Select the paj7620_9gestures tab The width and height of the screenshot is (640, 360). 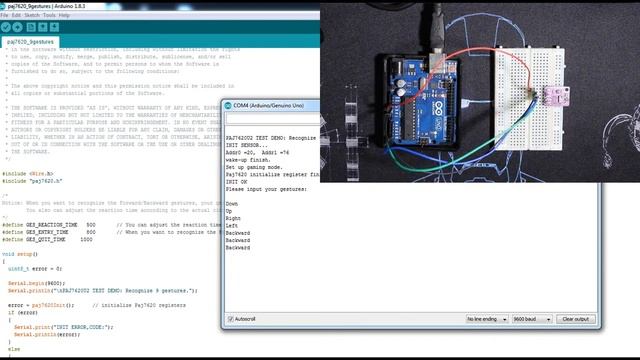click(x=30, y=42)
